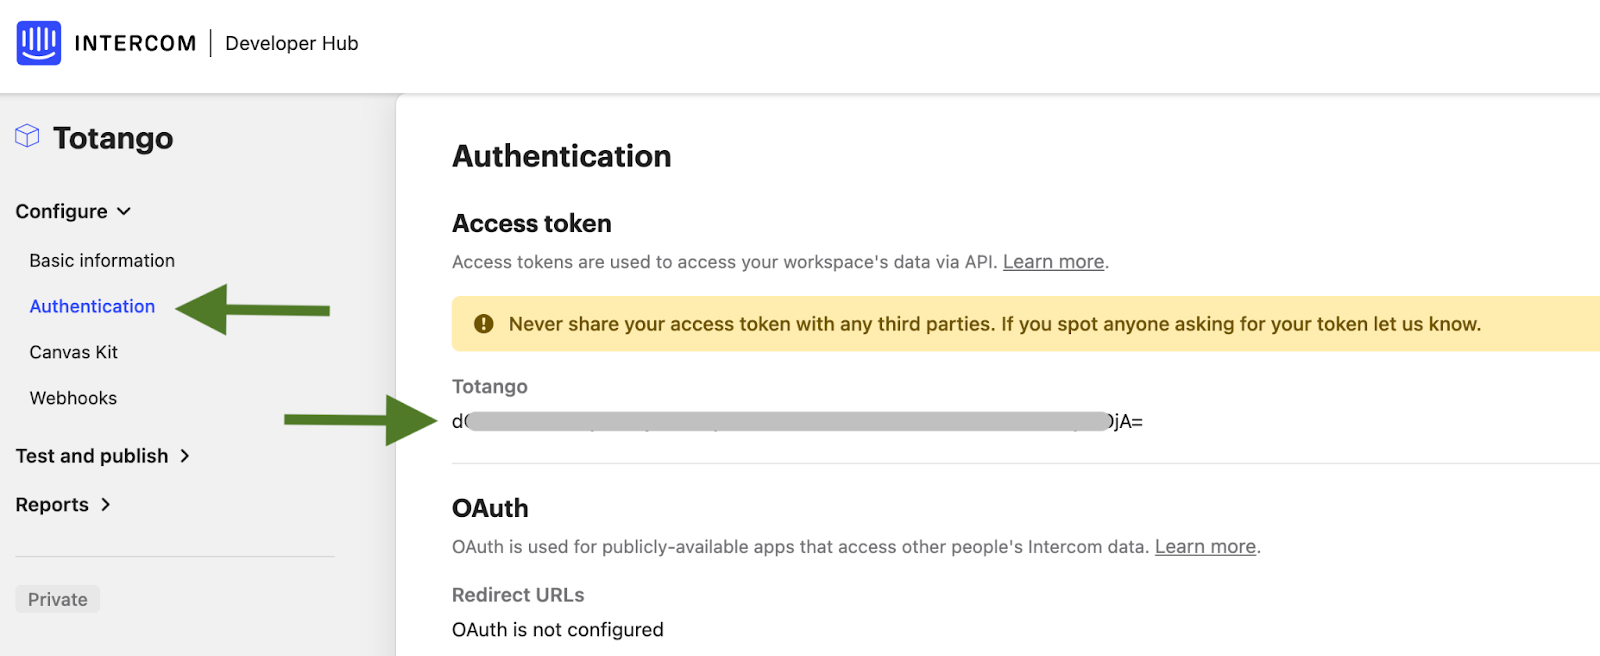The width and height of the screenshot is (1600, 656).
Task: Click the Intercom logo icon
Action: coord(39,43)
